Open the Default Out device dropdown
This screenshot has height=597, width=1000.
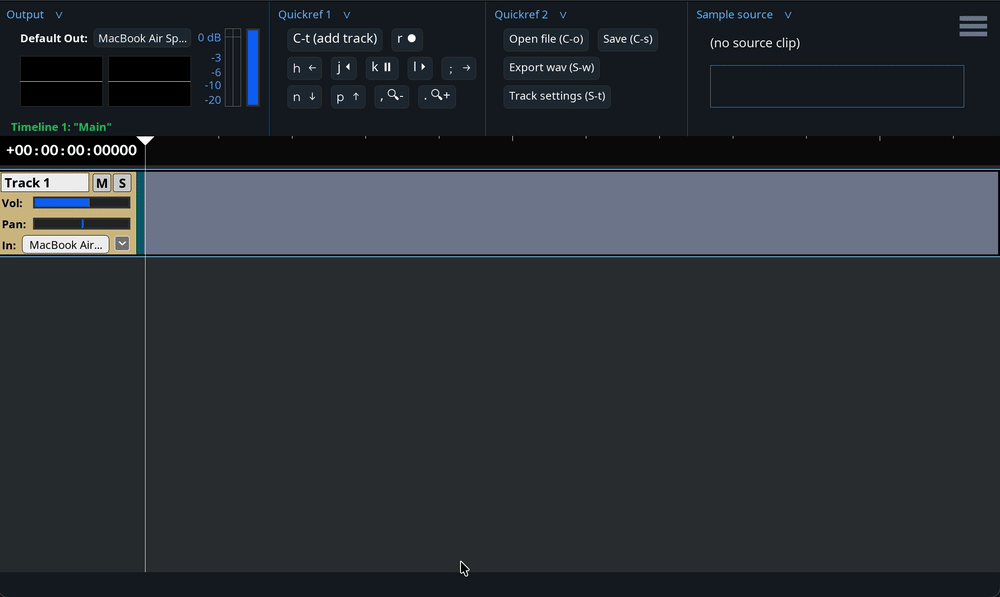tap(142, 38)
